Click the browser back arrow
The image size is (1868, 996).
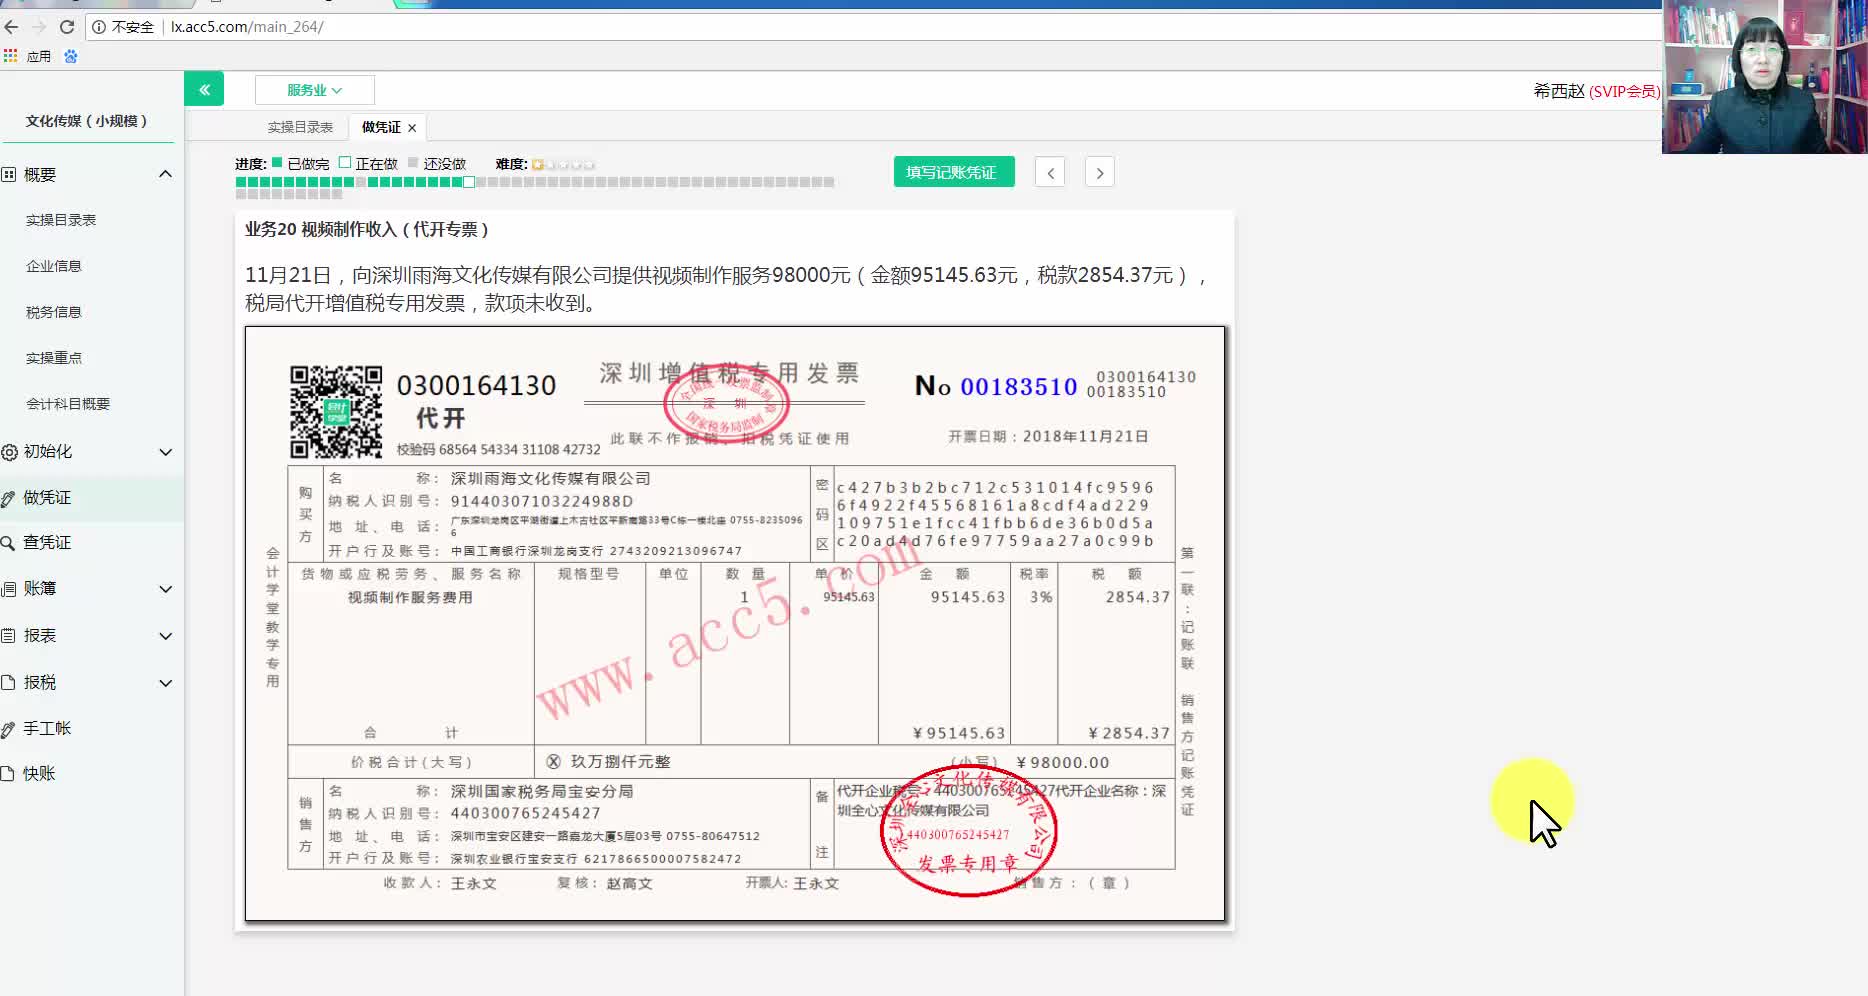click(x=12, y=27)
